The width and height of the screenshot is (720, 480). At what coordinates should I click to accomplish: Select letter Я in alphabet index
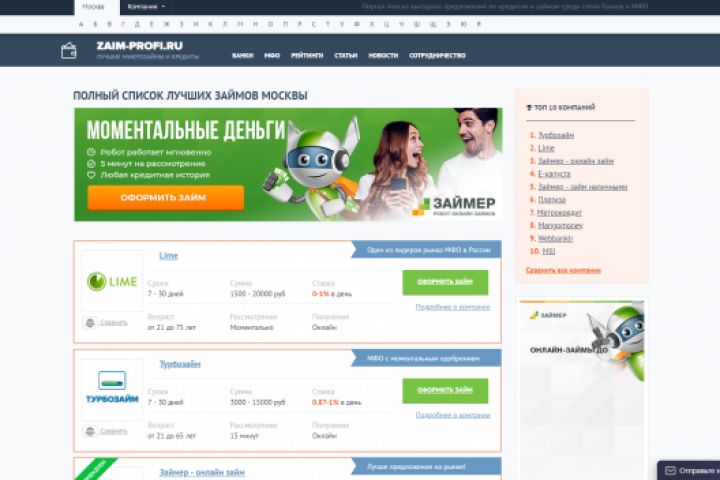tap(478, 24)
